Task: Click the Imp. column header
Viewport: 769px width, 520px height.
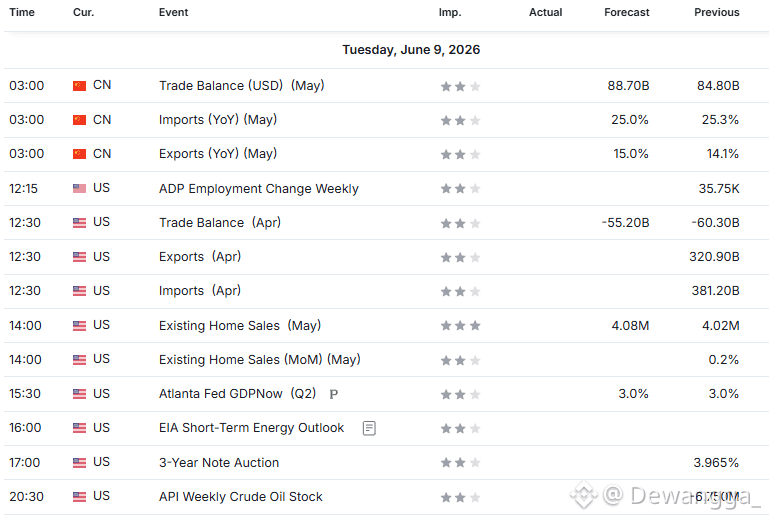Action: [450, 12]
